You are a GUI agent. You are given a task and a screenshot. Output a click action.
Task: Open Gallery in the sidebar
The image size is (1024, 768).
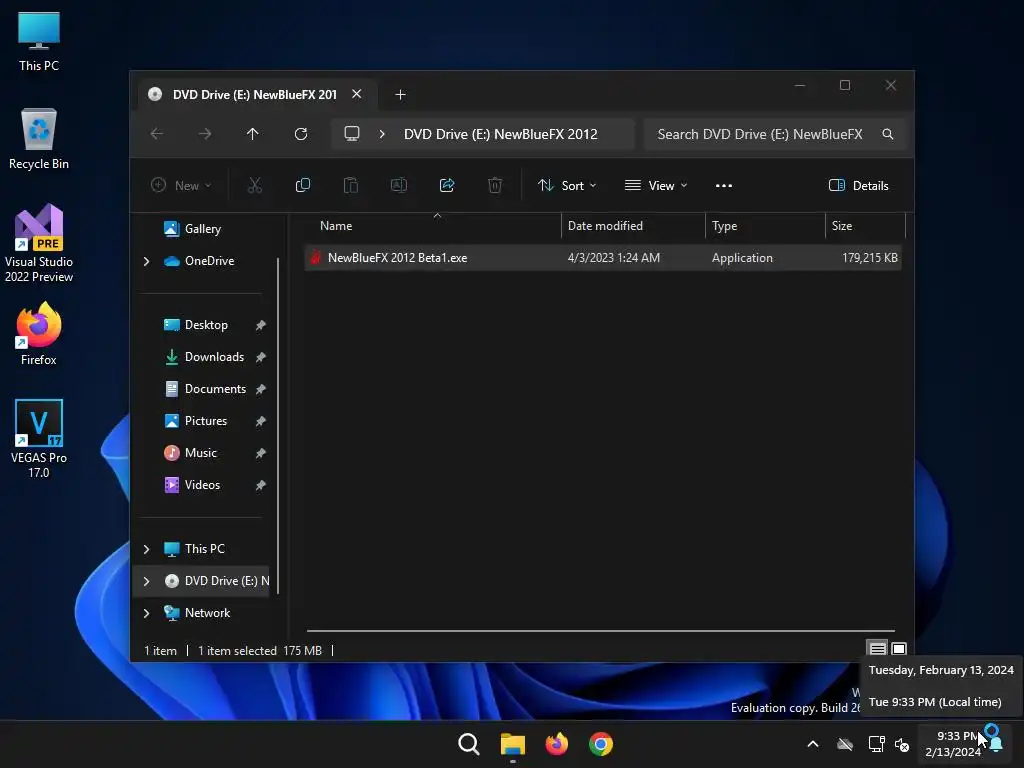click(x=202, y=229)
